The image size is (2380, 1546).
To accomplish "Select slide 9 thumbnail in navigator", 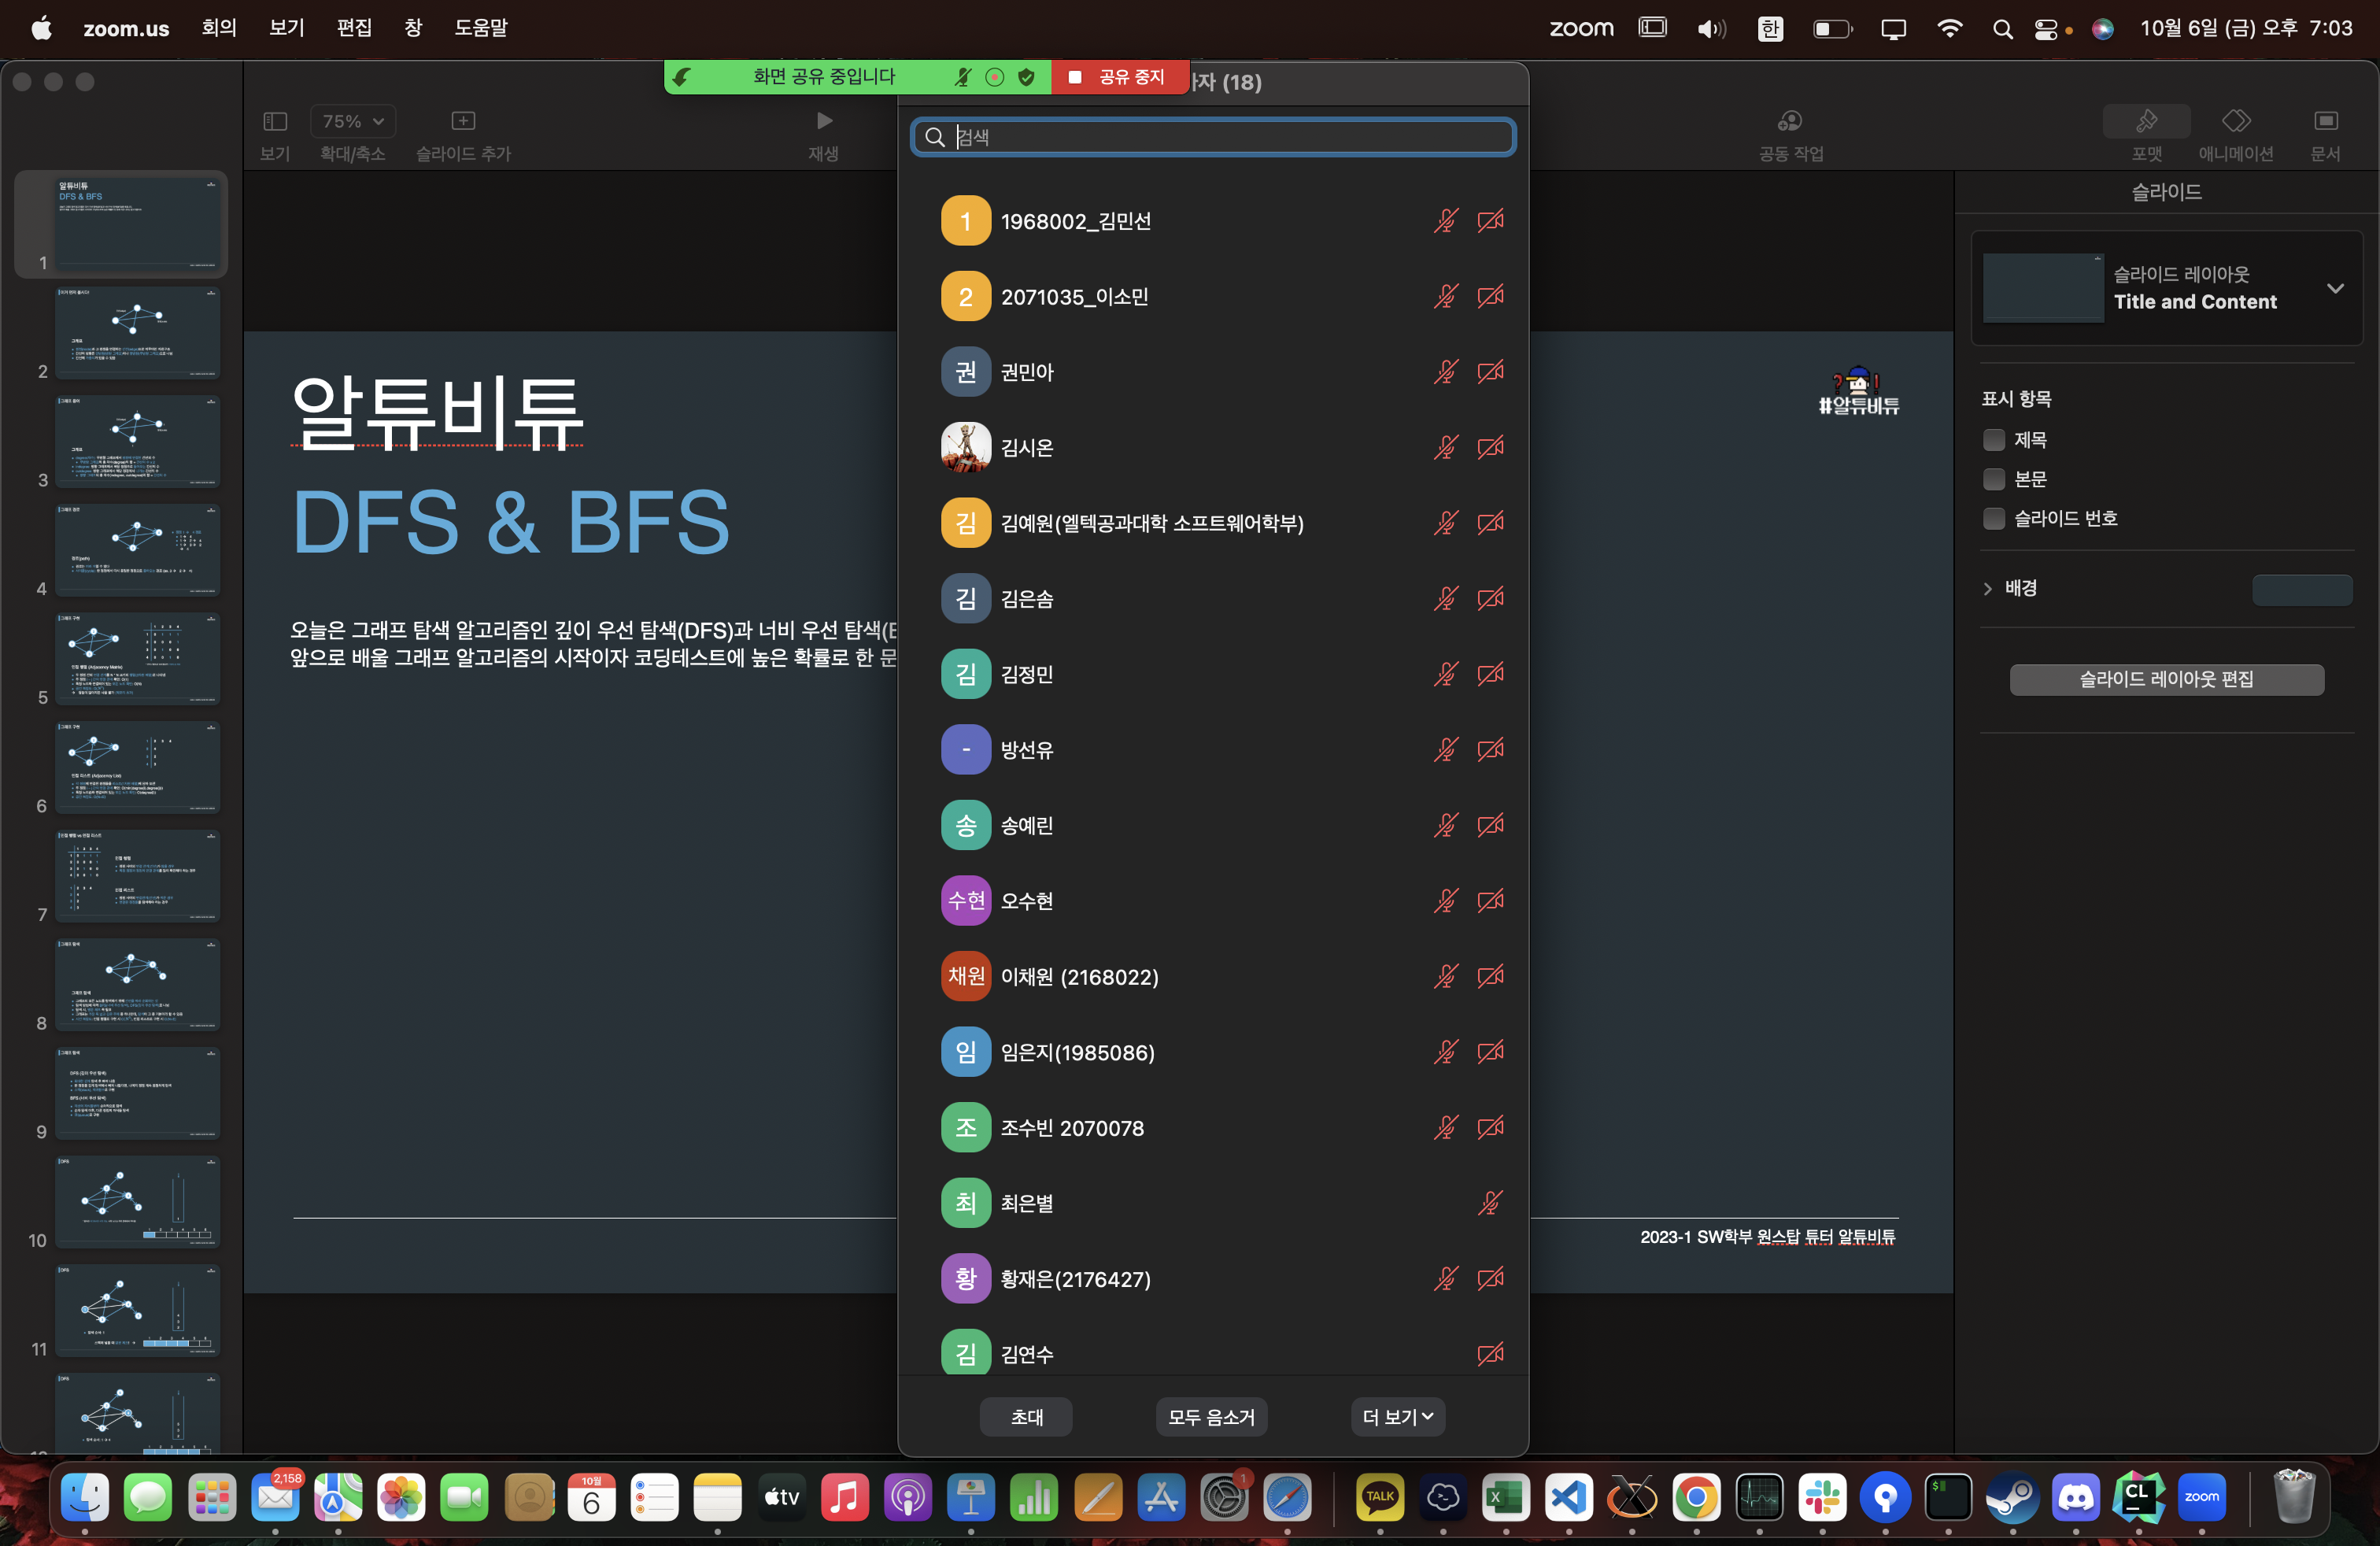I will 137,1093.
